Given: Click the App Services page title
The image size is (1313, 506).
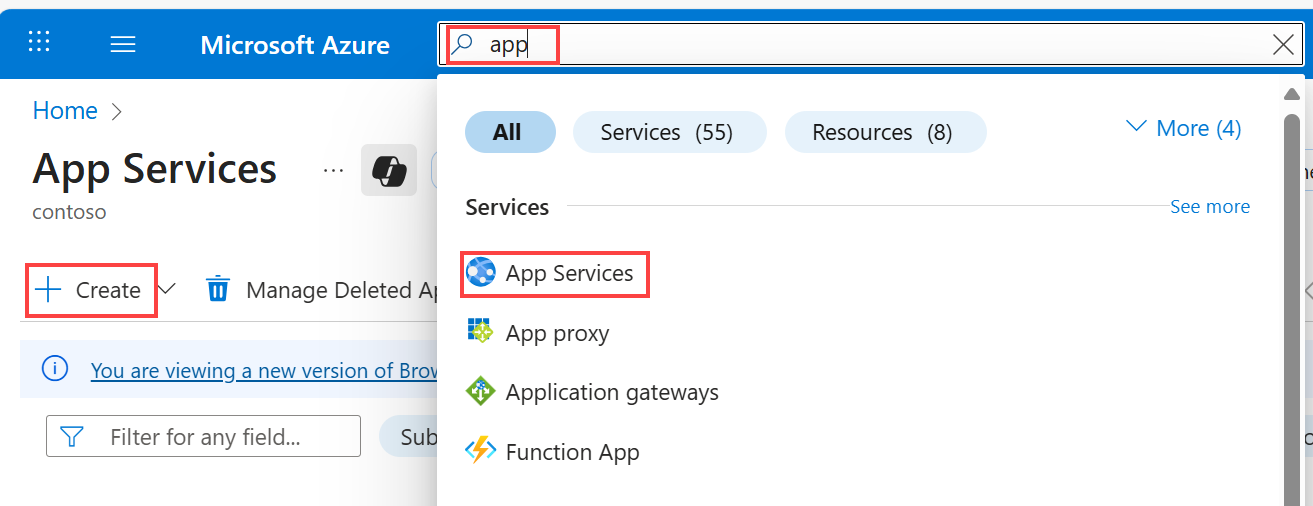Looking at the screenshot, I should click(x=155, y=169).
